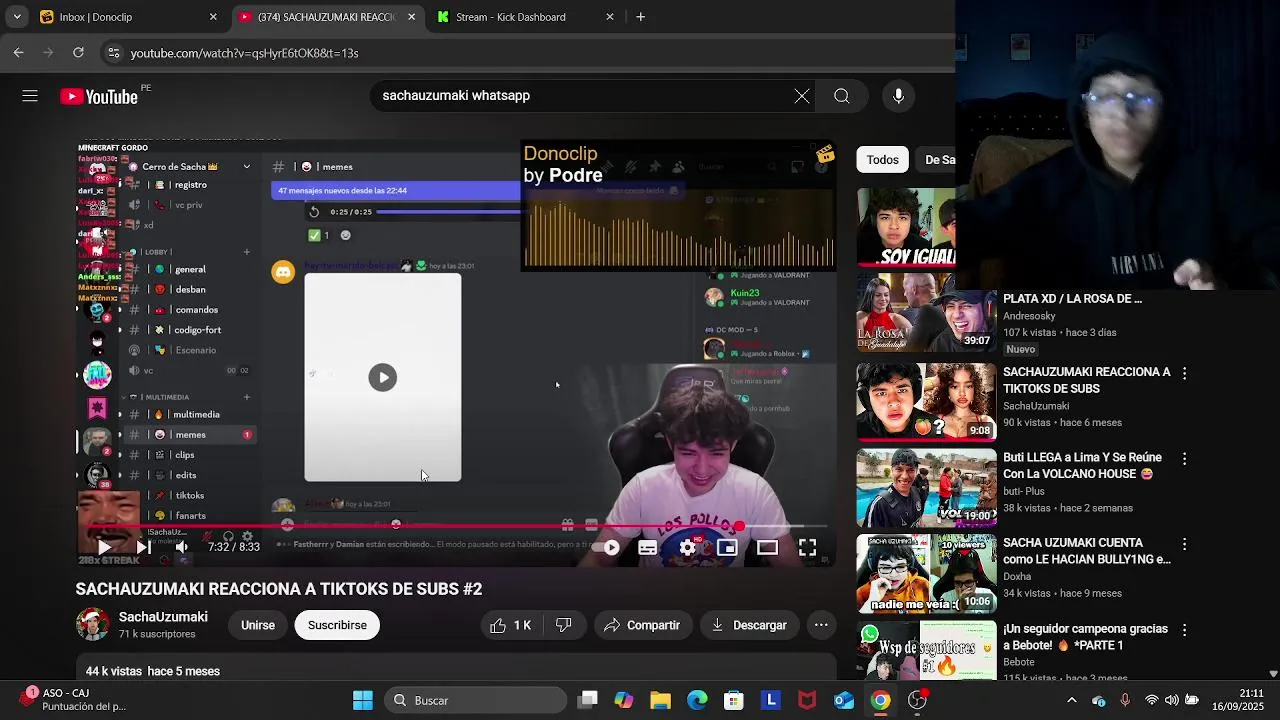Open options for seguidor campeona video
The image size is (1280, 720).
[1184, 631]
